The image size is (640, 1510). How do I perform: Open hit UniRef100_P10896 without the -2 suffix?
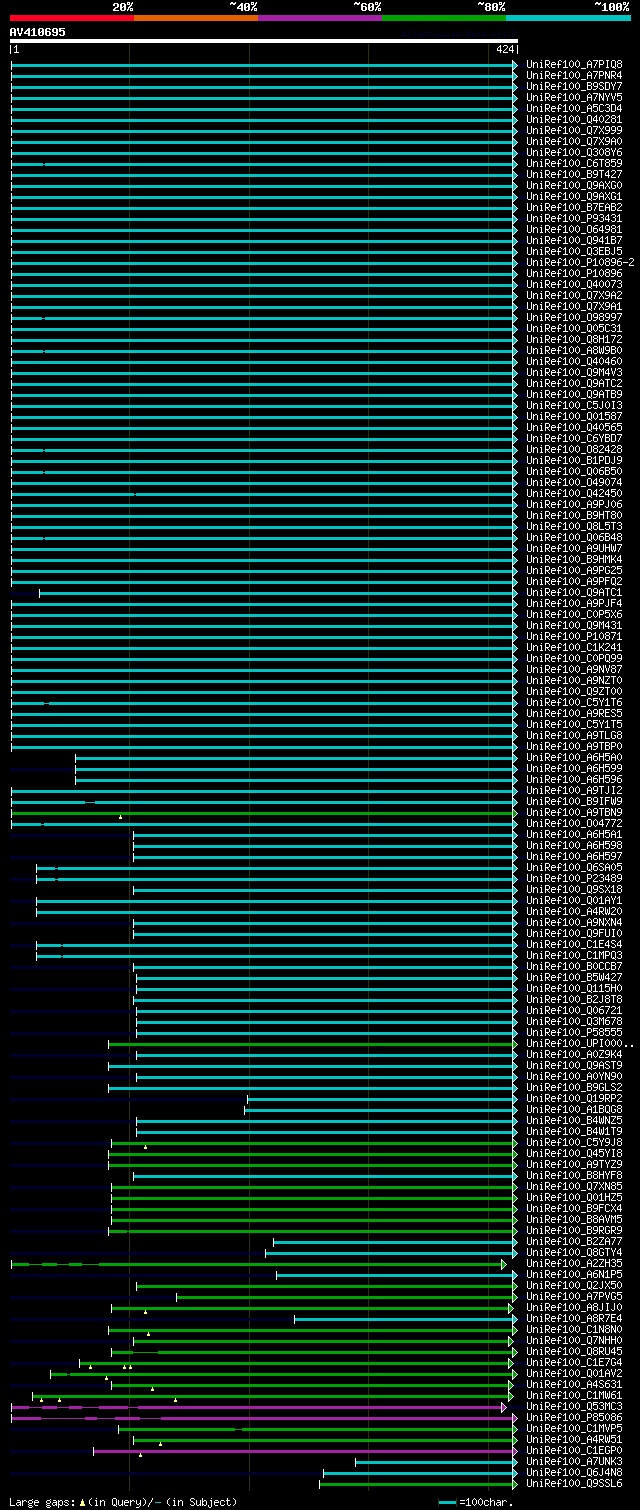click(574, 273)
